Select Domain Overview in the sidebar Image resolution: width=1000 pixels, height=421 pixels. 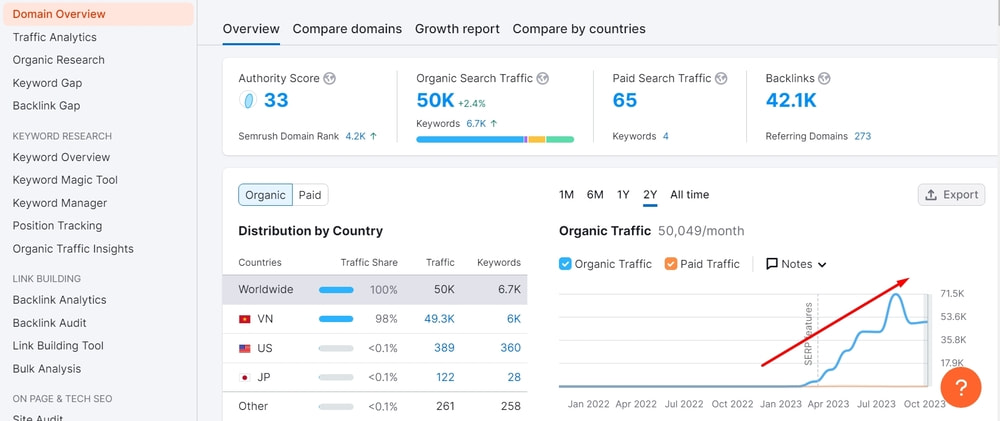click(x=98, y=14)
